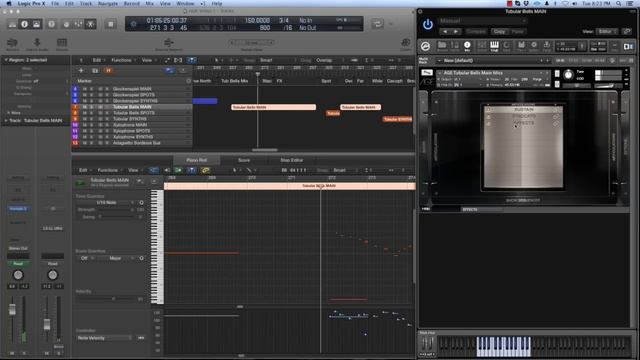The image size is (640, 360).
Task: Open Time Quantize 1/16 Note dropdown
Action: point(107,202)
